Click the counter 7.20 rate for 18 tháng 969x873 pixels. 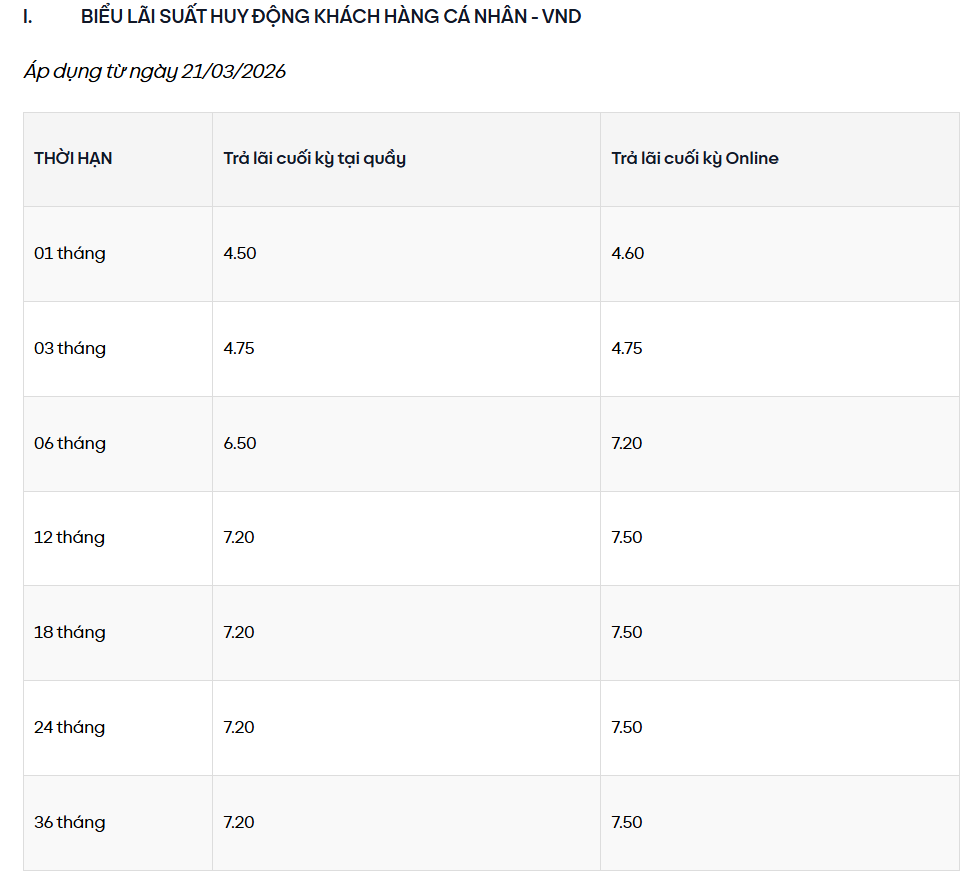click(239, 632)
